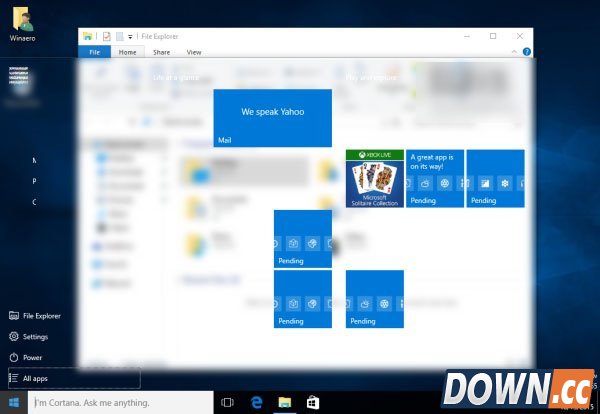
Task: Expand the ribbon using the chevron
Action: [x=514, y=51]
